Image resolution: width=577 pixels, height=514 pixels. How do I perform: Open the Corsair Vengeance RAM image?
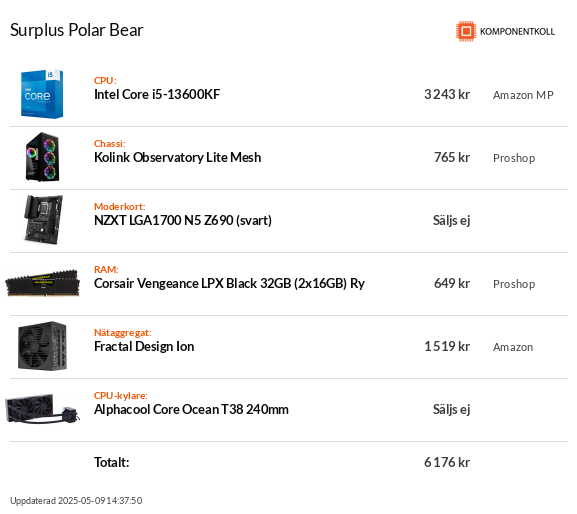pos(42,283)
